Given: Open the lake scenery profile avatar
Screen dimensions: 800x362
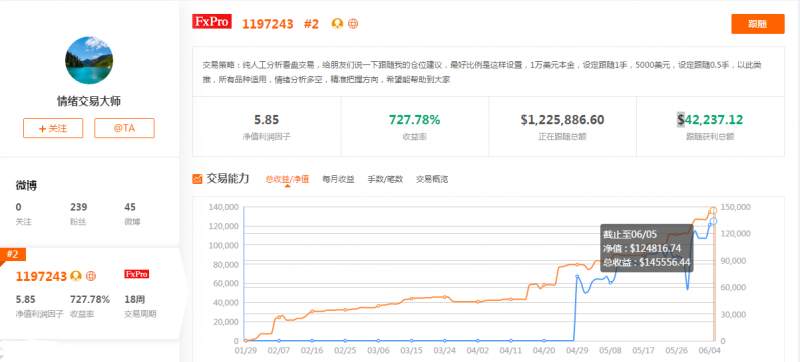Looking at the screenshot, I should click(x=89, y=60).
